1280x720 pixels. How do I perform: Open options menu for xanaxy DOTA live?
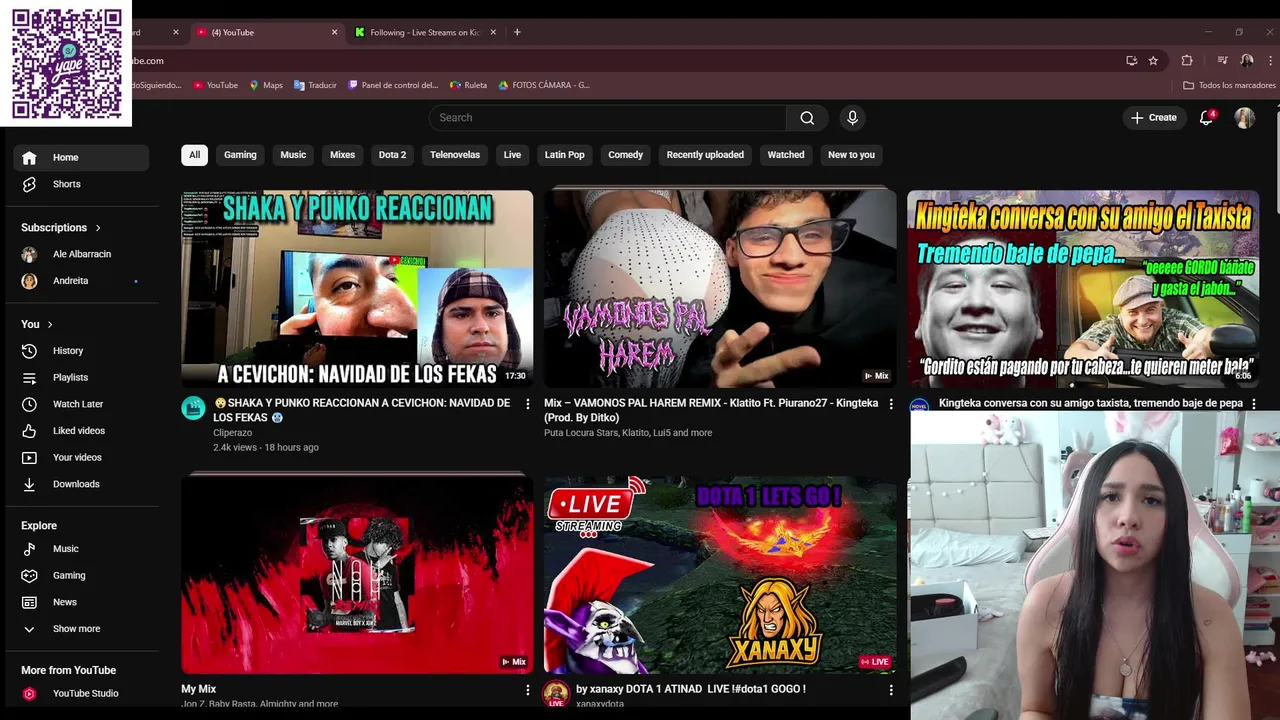(x=891, y=690)
